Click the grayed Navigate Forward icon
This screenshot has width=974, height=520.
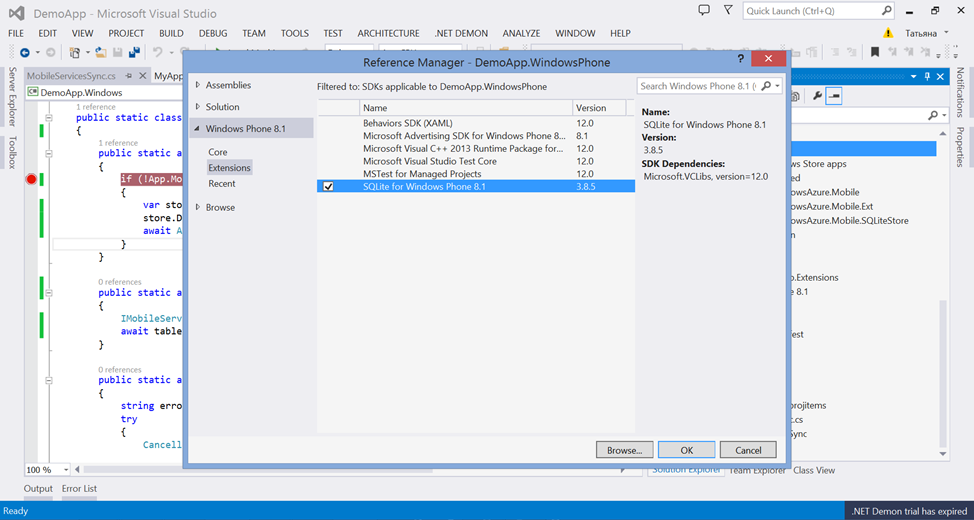click(50, 53)
